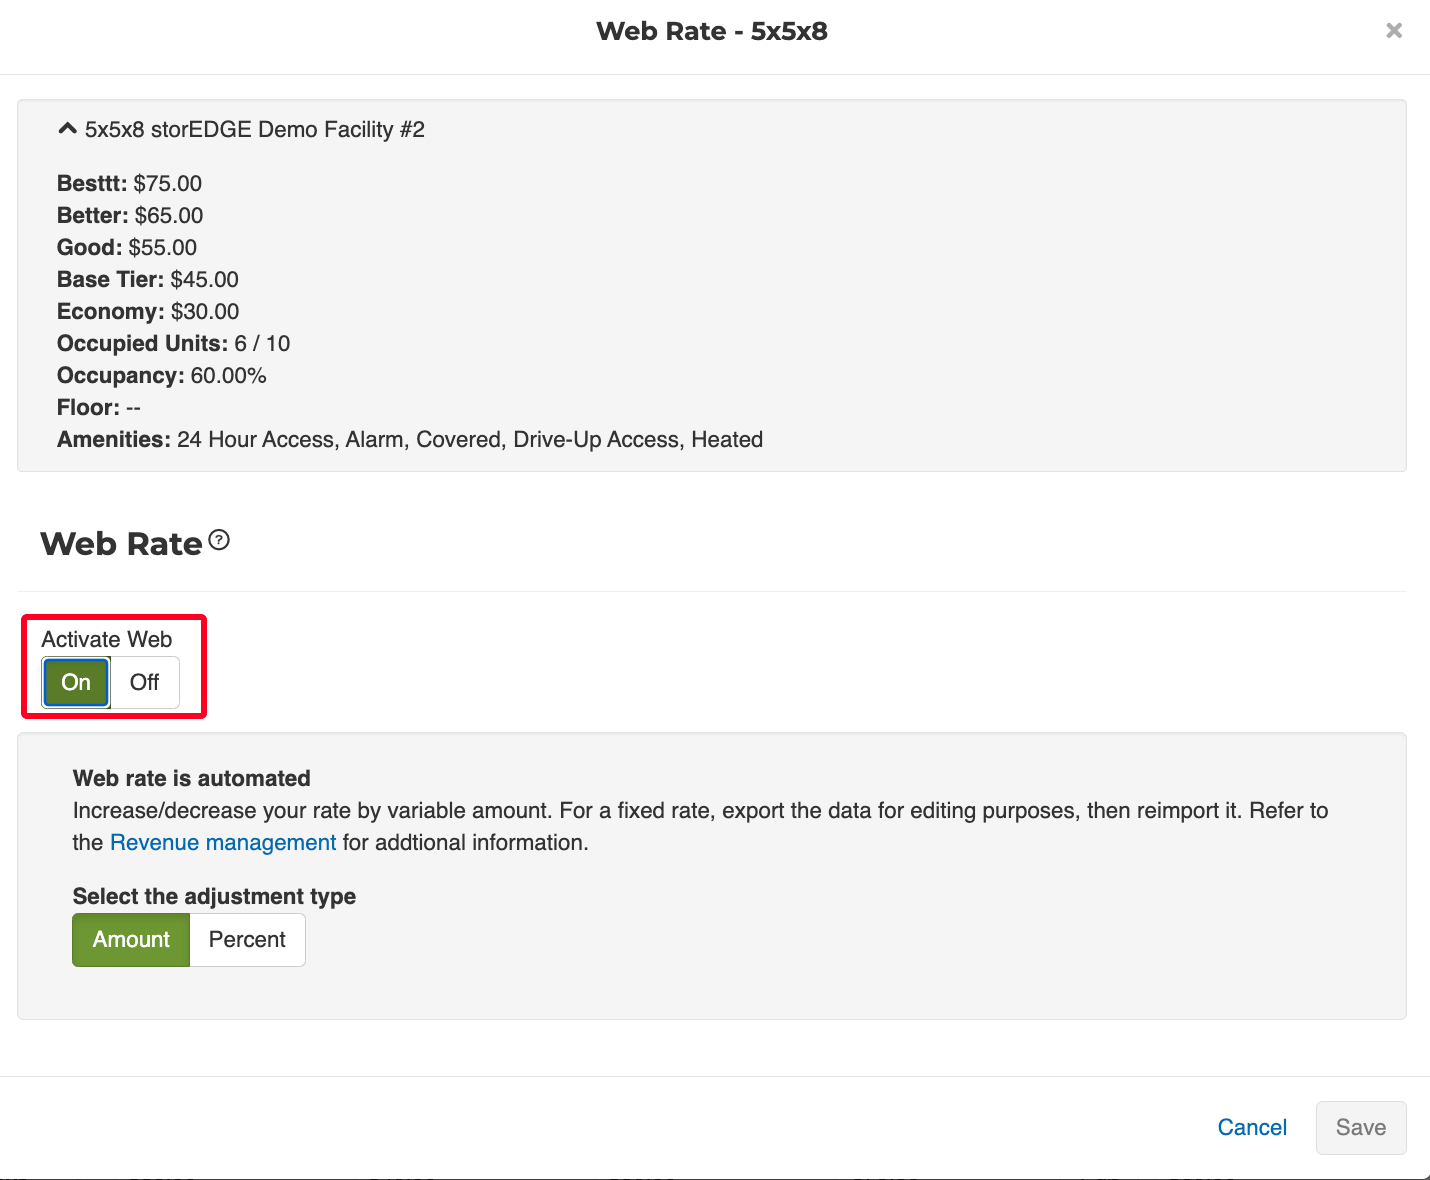Click the Besttt $75.00 rate line
1430x1180 pixels.
[x=130, y=184]
